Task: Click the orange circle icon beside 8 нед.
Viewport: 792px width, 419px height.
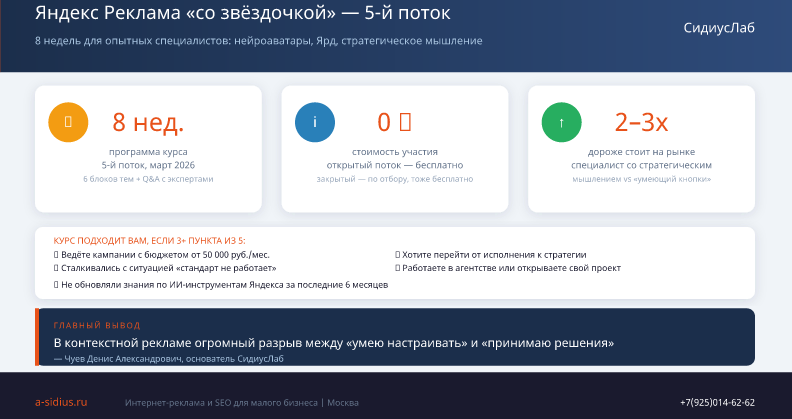Action: [x=68, y=122]
